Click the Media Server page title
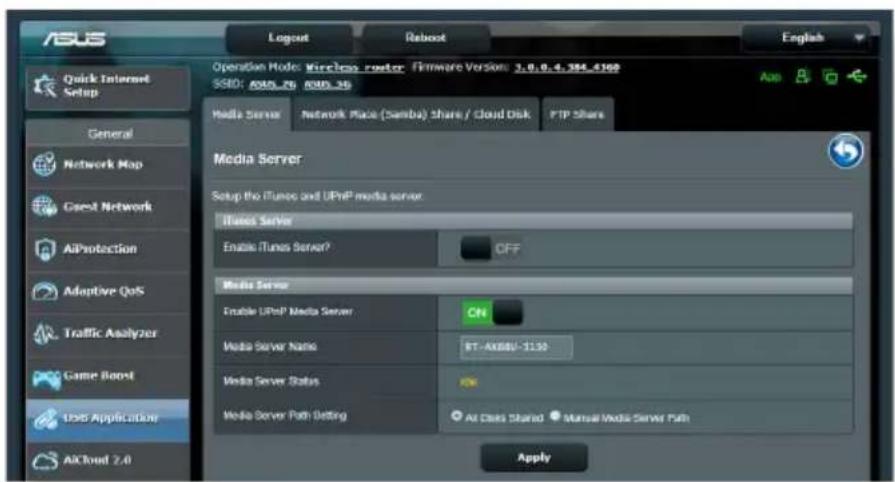The image size is (895, 482). coord(257,159)
